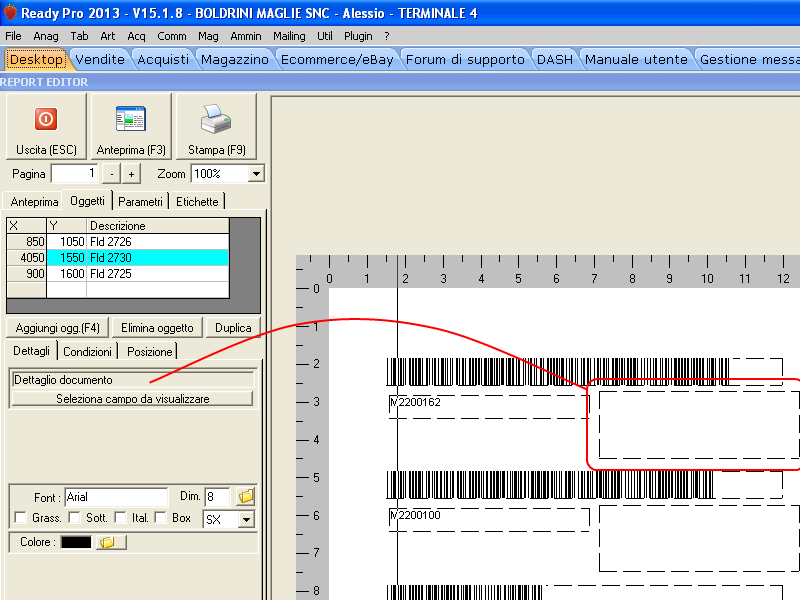Open the File menu

(13, 36)
